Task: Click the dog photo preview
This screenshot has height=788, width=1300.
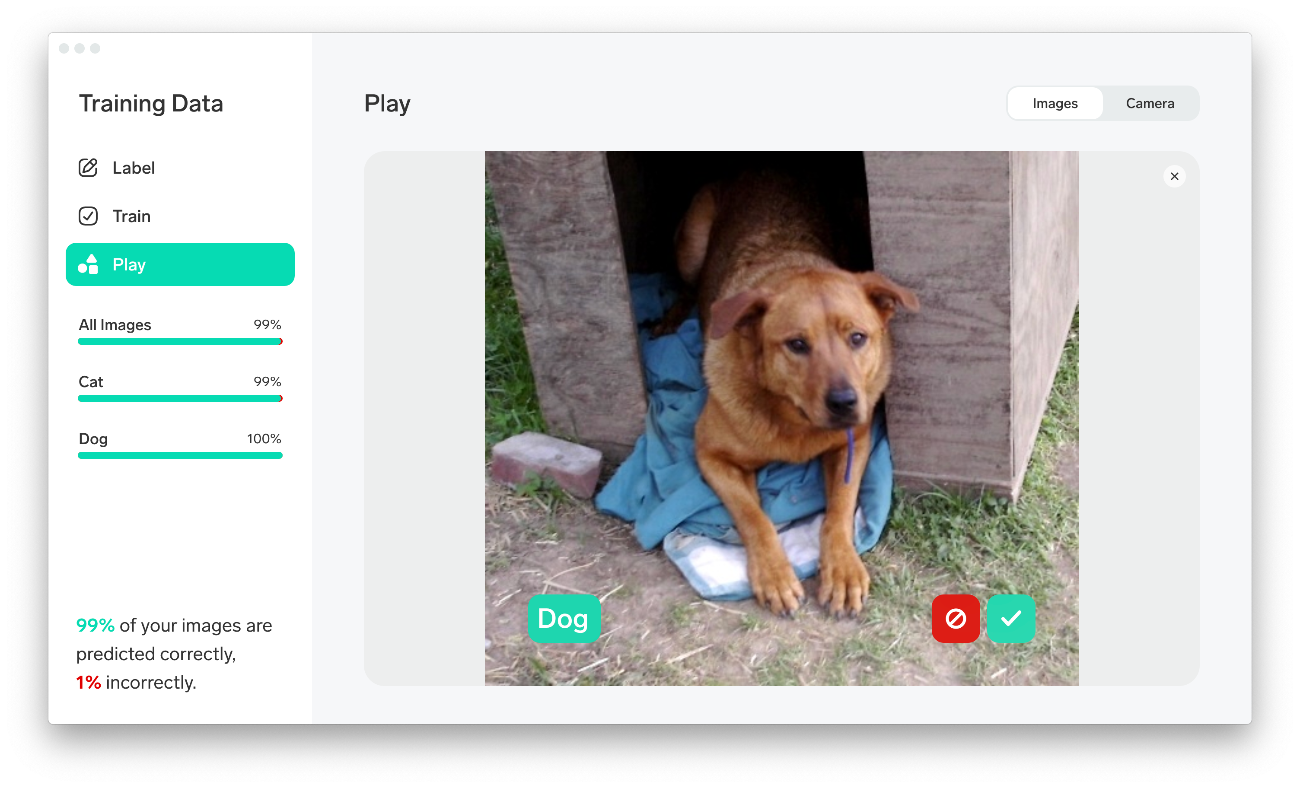Action: (782, 418)
